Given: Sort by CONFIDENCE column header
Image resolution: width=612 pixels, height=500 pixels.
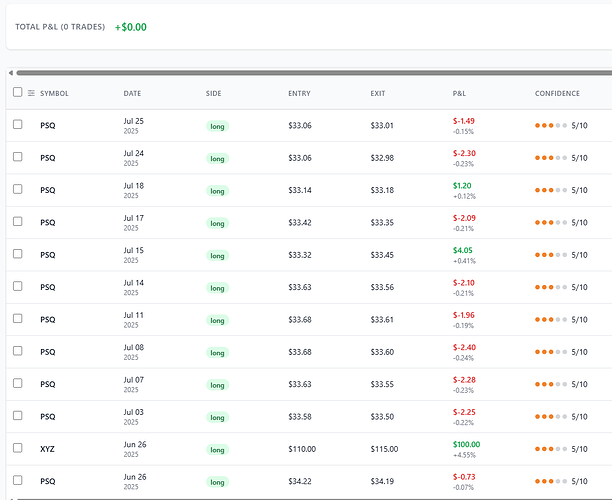Looking at the screenshot, I should pos(557,94).
